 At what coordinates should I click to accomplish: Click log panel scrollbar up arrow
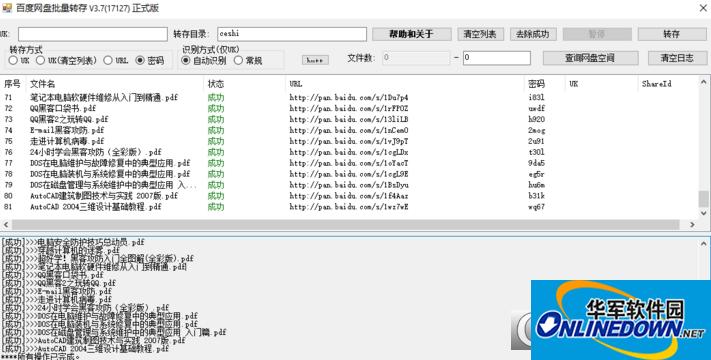tap(703, 243)
